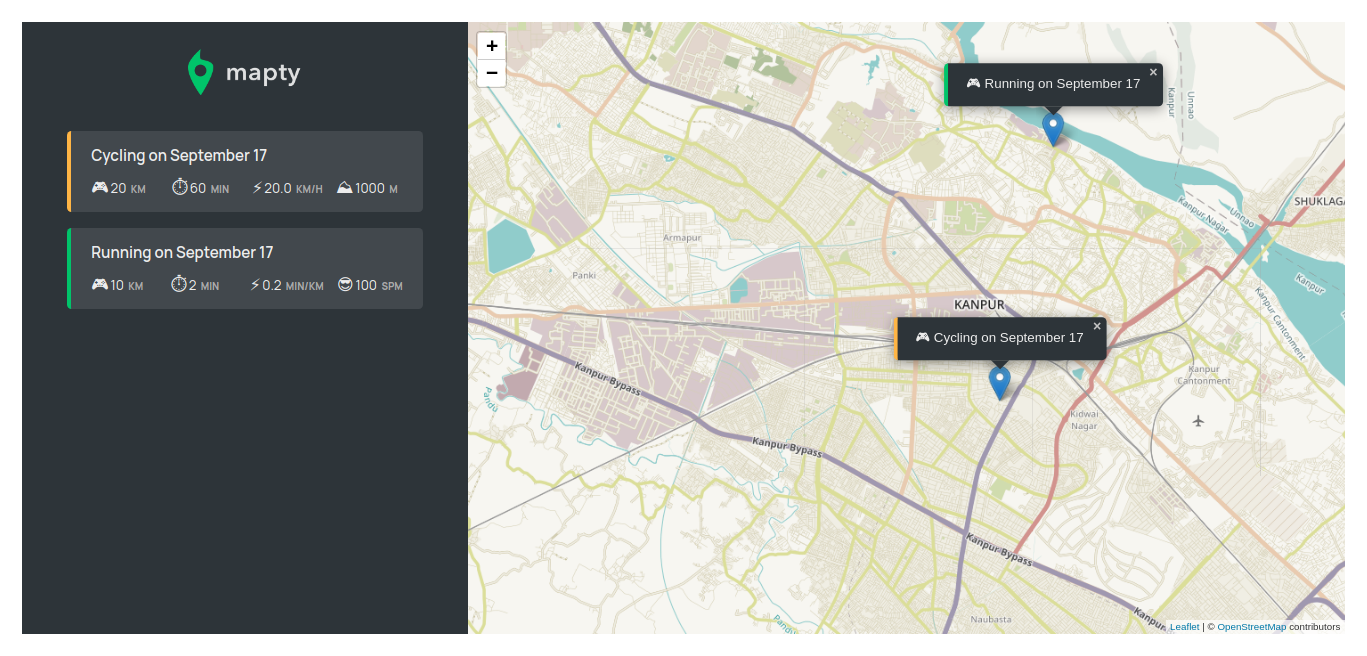Click the runner icon on the Running card
Viewport: 1367px width, 656px height.
click(x=98, y=285)
